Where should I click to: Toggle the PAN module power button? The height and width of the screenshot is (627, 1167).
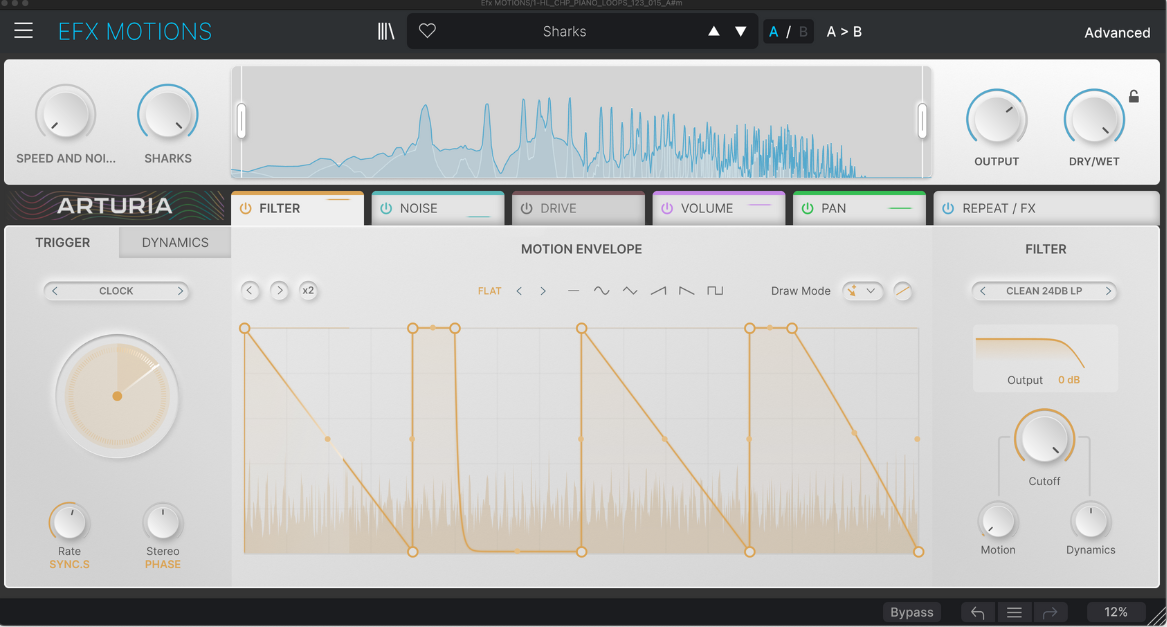coord(808,209)
